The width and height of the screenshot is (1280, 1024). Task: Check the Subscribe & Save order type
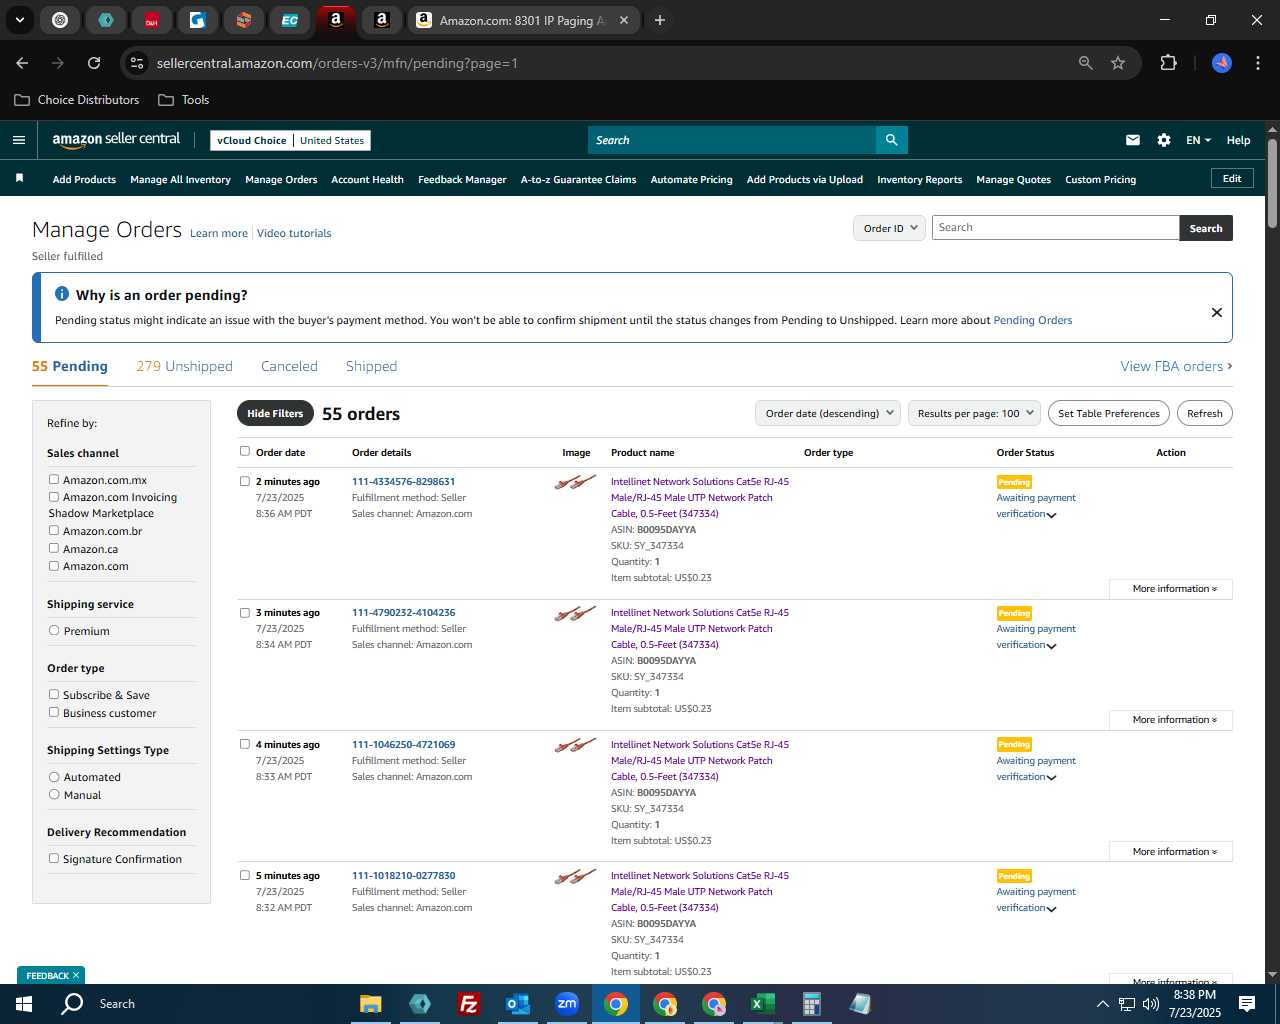pyautogui.click(x=54, y=694)
